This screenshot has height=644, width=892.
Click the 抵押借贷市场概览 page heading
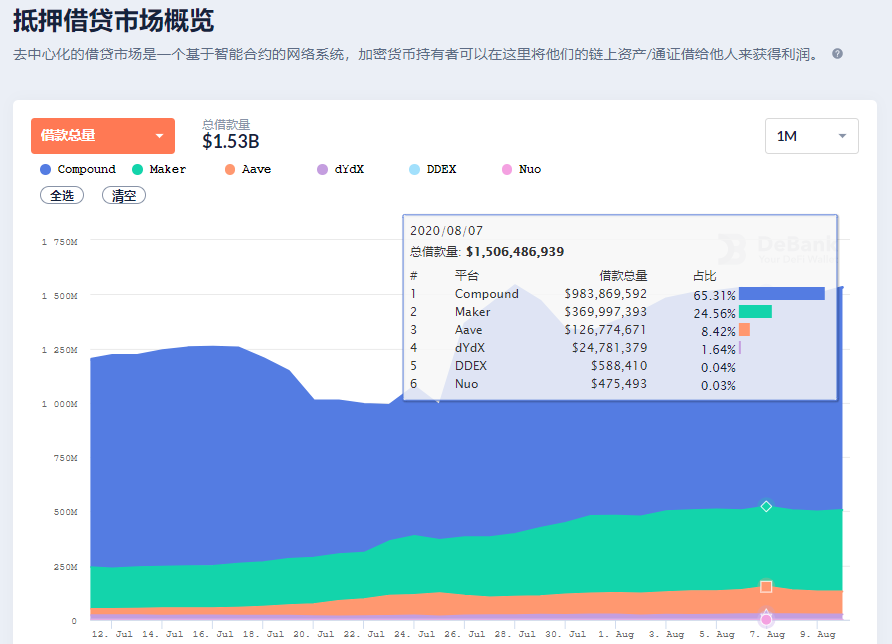pyautogui.click(x=113, y=20)
